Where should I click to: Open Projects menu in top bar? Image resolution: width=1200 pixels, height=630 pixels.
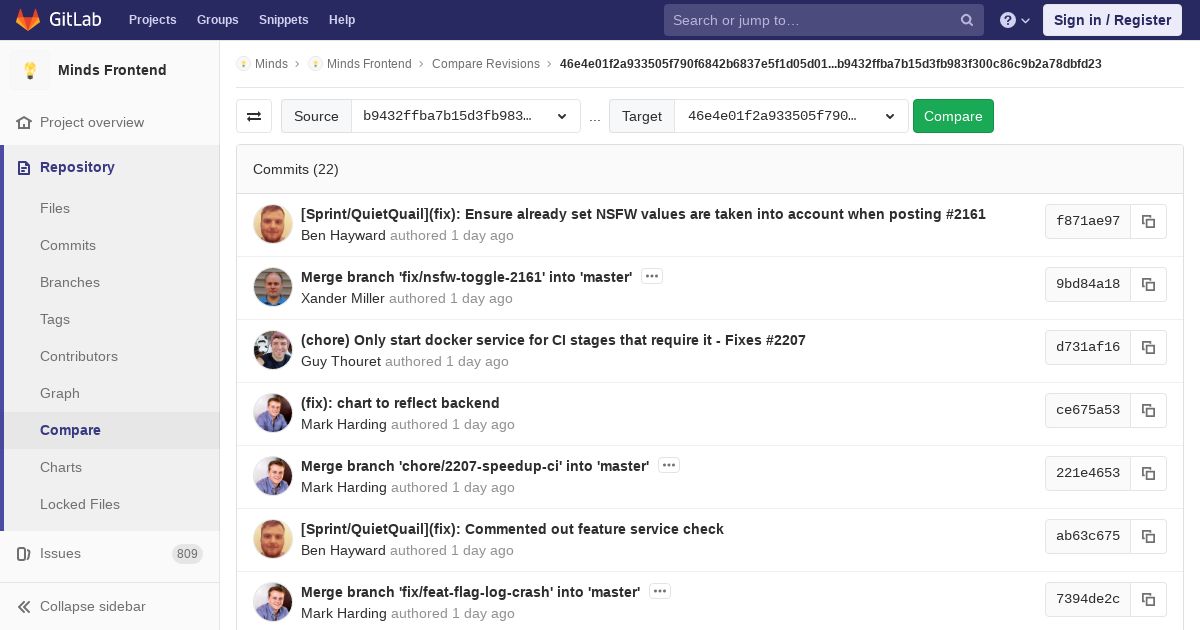153,20
